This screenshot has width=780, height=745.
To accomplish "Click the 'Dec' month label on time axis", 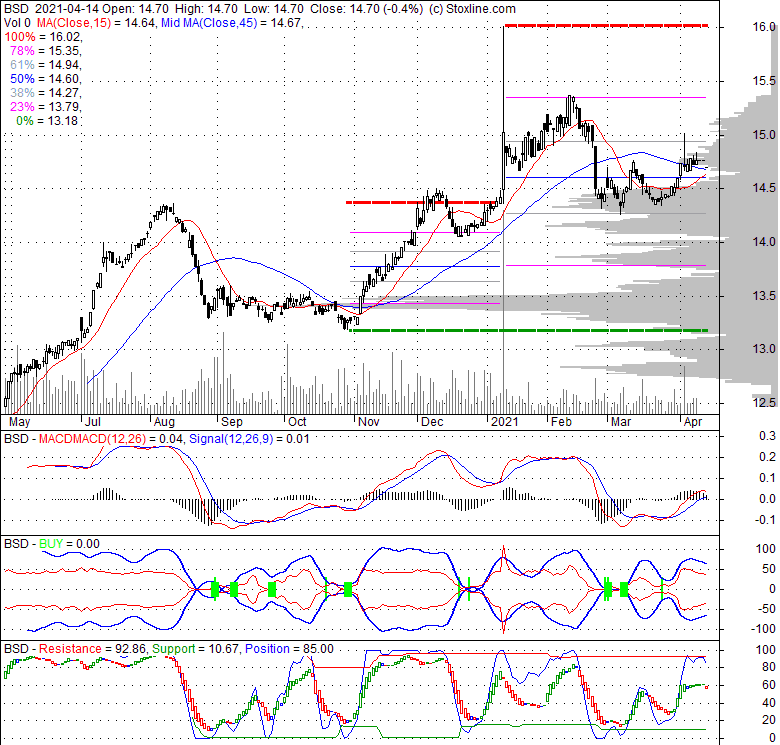I will coord(432,422).
